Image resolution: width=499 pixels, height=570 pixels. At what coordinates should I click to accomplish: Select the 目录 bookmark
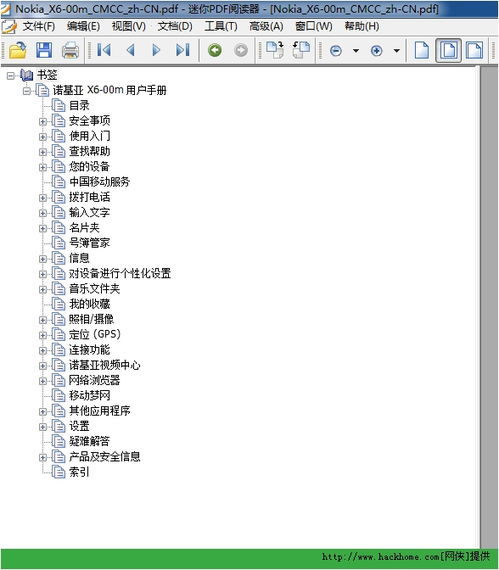(79, 105)
